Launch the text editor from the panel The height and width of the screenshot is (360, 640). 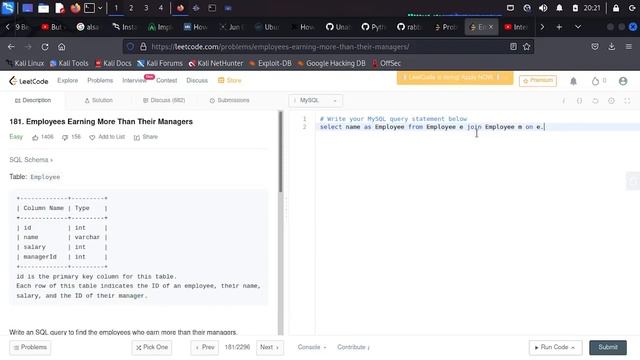(x=60, y=8)
